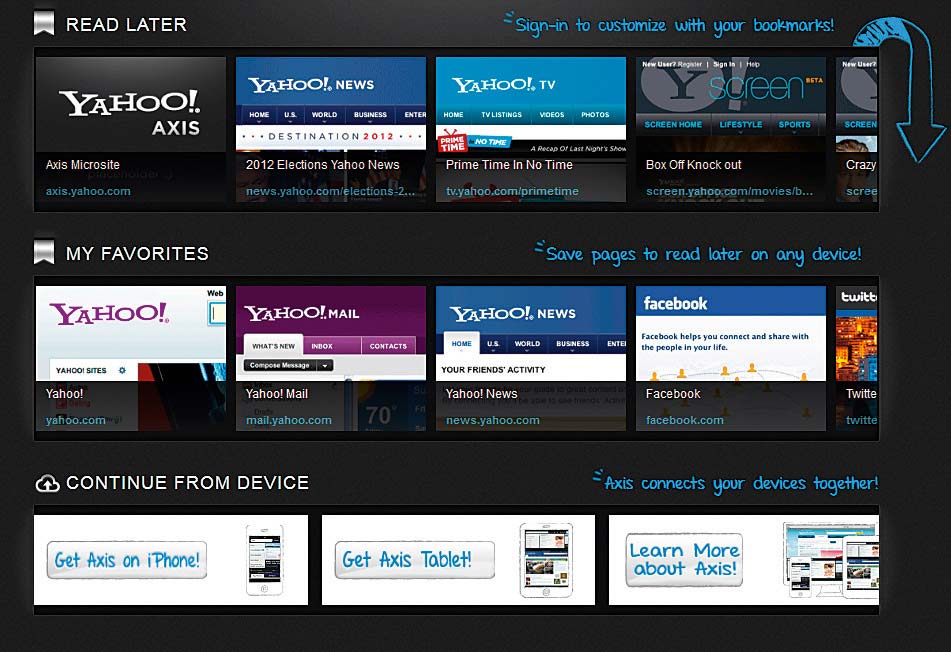Open the purple Yahoo! homepage favorite thumbnail
The width and height of the screenshot is (951, 652).
pyautogui.click(x=131, y=358)
